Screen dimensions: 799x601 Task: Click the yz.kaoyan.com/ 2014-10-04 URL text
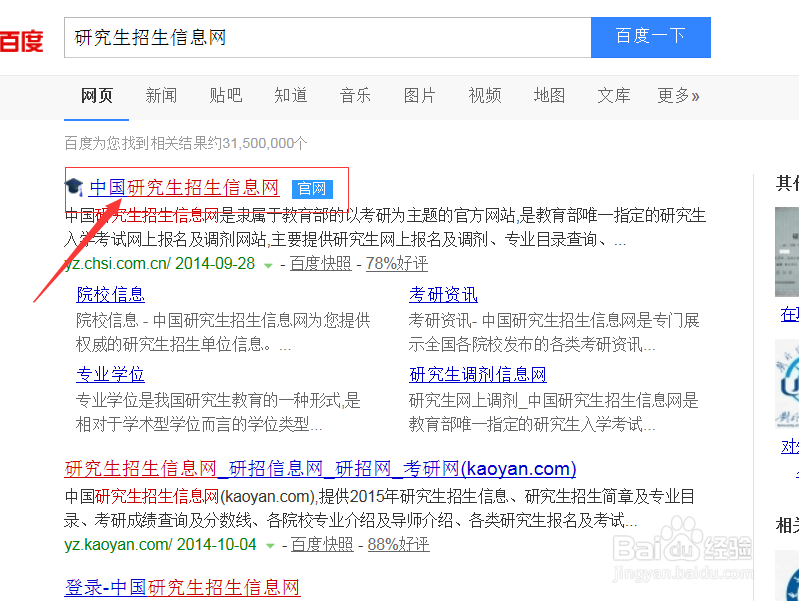click(x=161, y=544)
